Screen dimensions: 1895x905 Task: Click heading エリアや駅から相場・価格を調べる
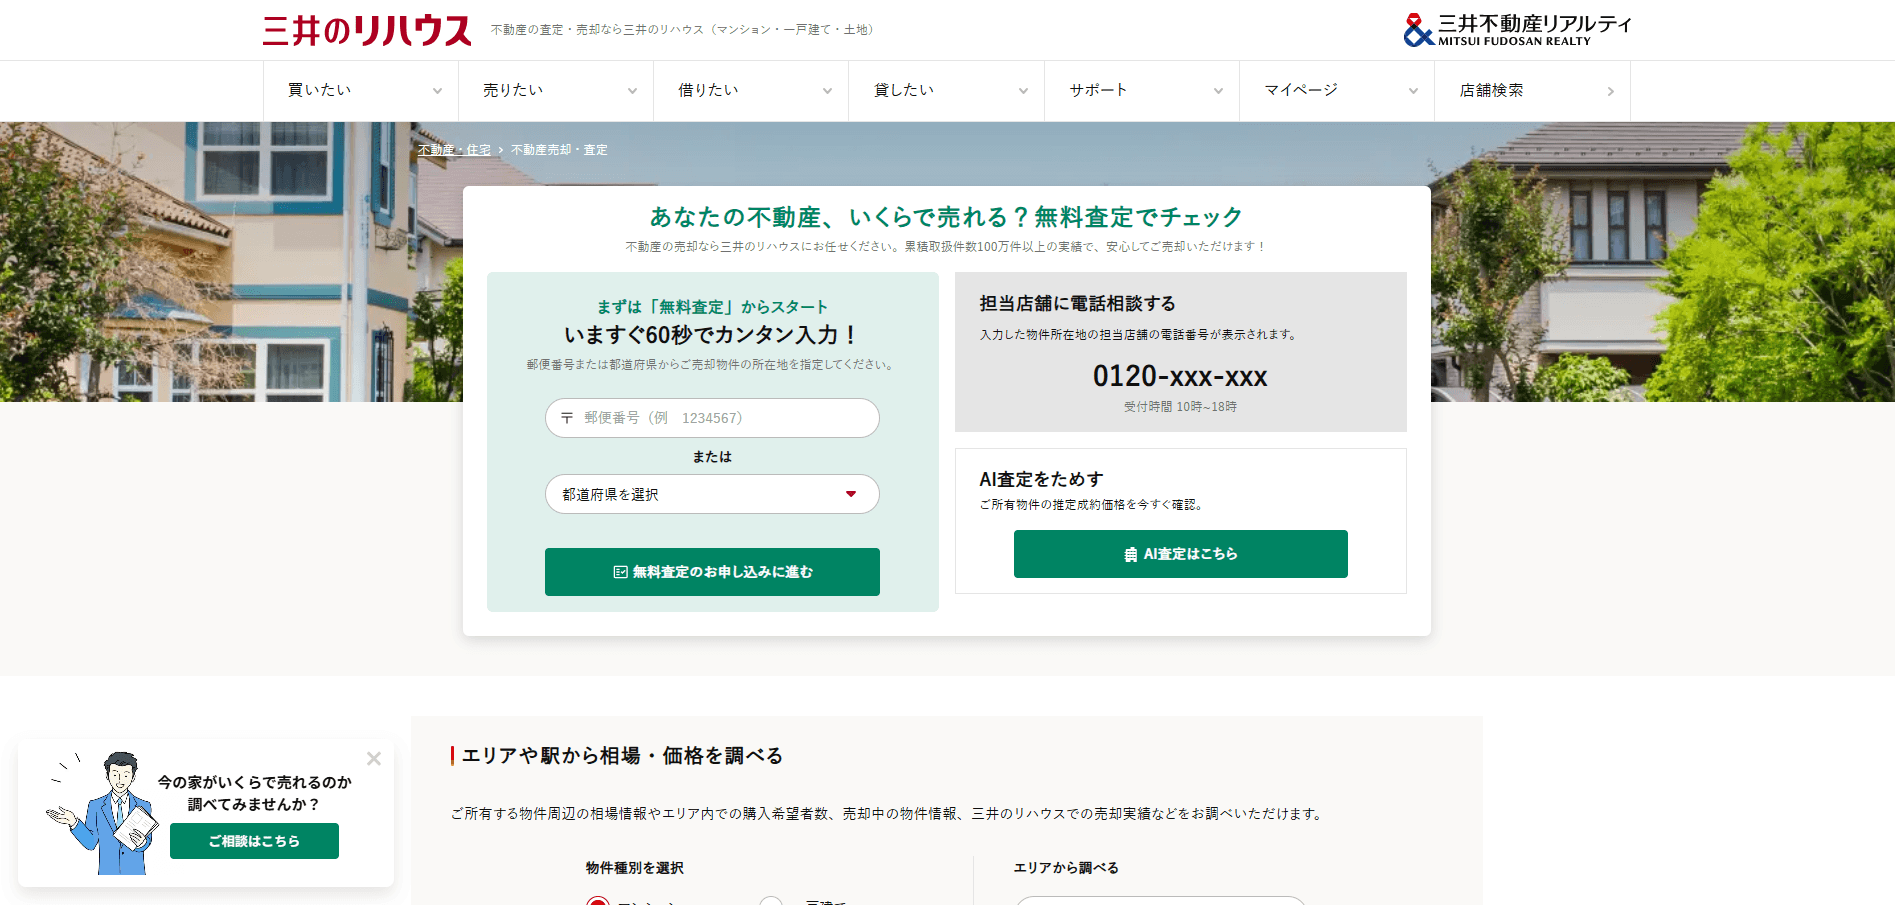622,756
